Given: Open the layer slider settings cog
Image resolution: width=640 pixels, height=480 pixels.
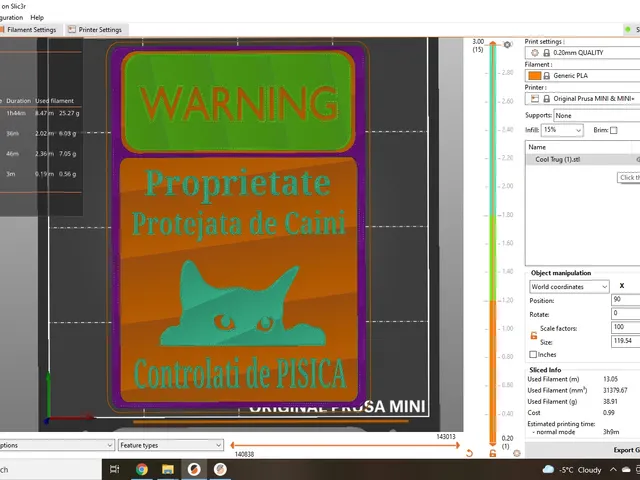Looking at the screenshot, I should pos(507,44).
